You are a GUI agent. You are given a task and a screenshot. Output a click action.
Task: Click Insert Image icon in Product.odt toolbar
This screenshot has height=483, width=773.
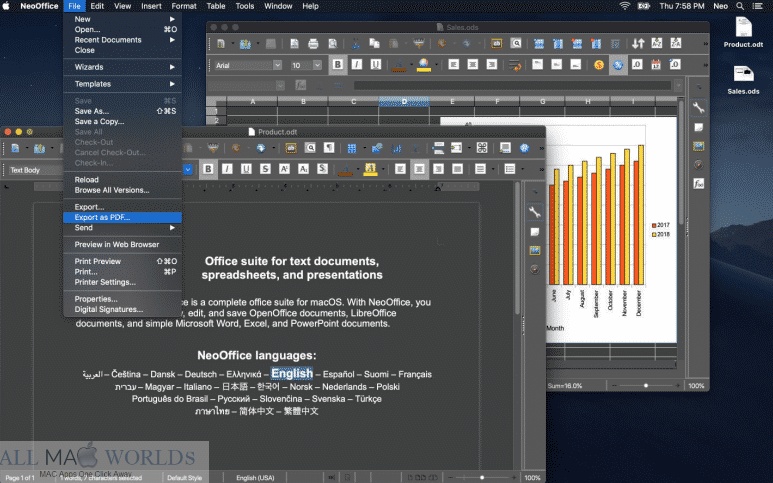(377, 148)
